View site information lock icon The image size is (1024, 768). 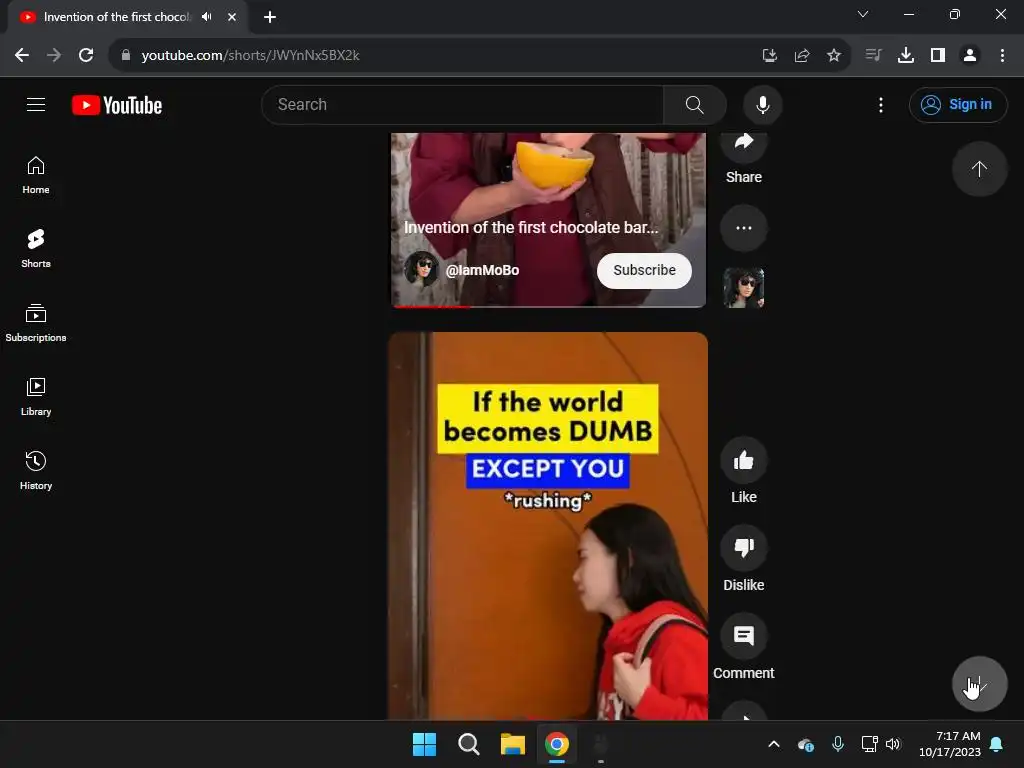[x=126, y=56]
